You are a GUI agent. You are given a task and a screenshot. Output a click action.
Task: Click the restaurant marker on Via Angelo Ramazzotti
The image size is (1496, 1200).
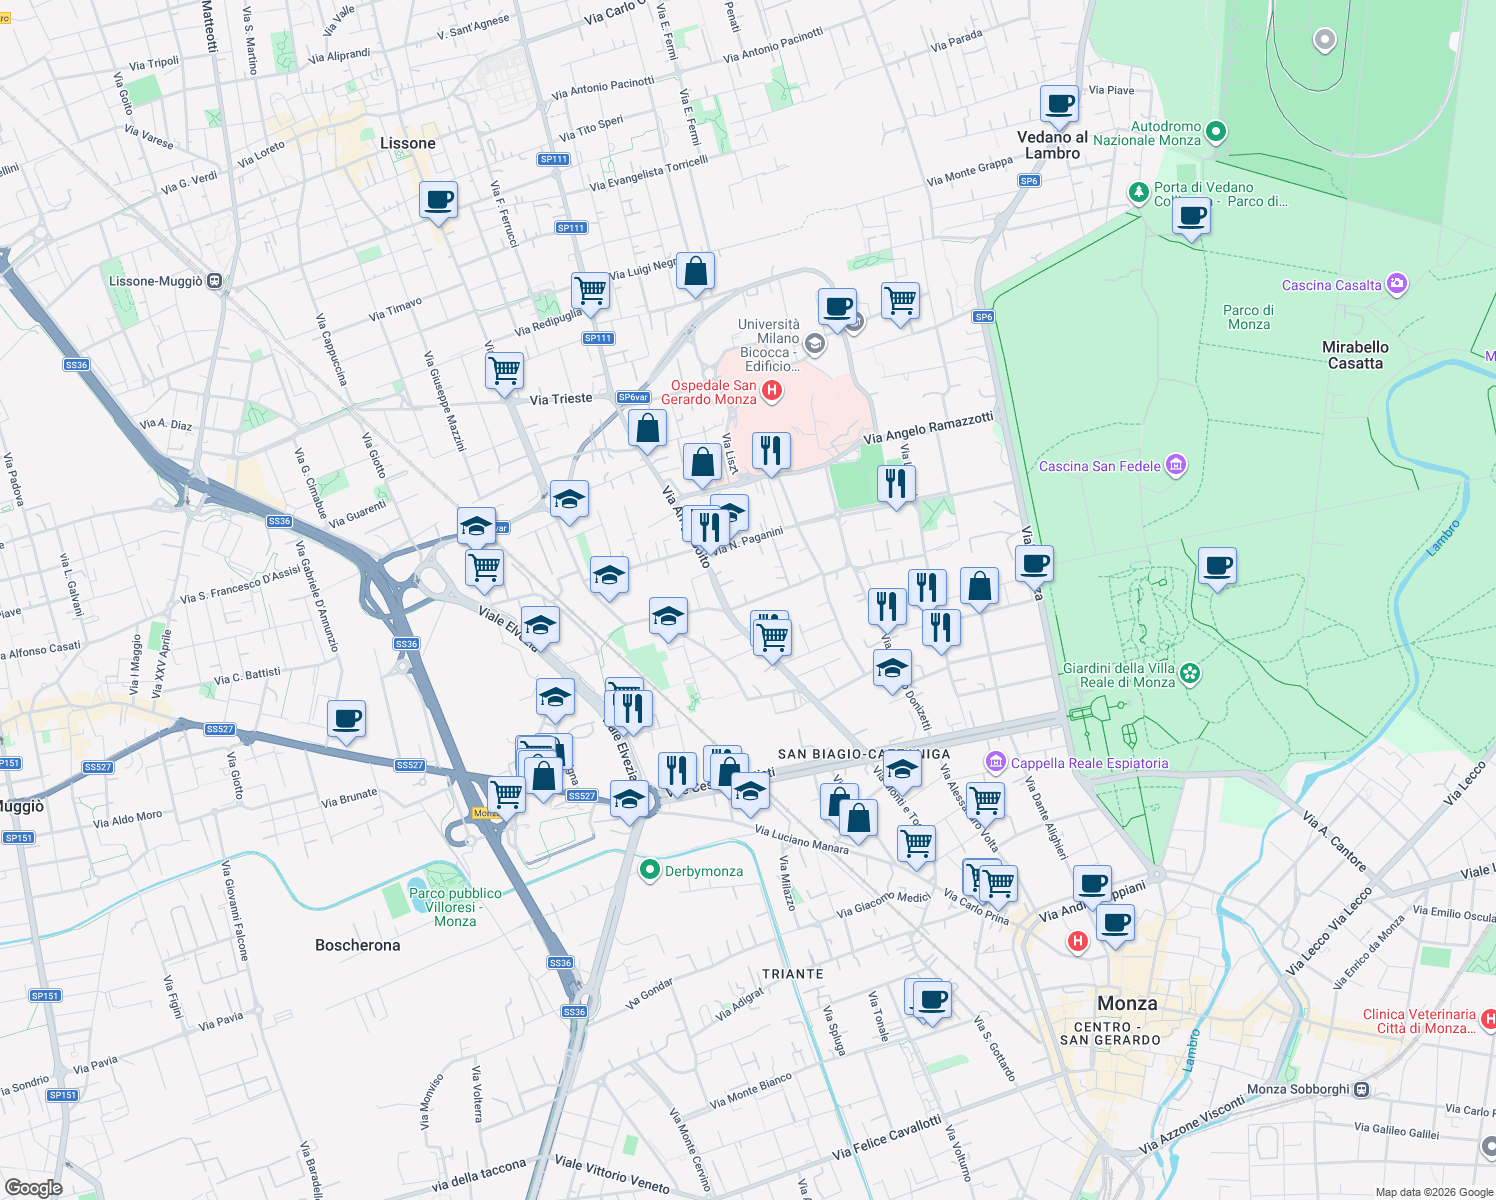tap(895, 484)
